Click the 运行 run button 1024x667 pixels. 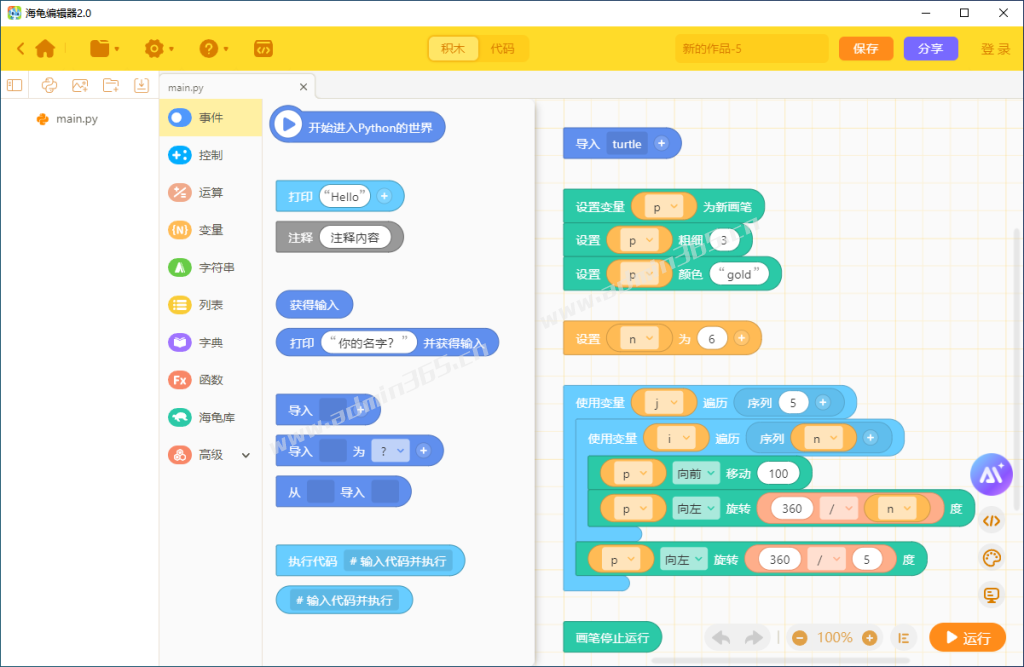[967, 638]
